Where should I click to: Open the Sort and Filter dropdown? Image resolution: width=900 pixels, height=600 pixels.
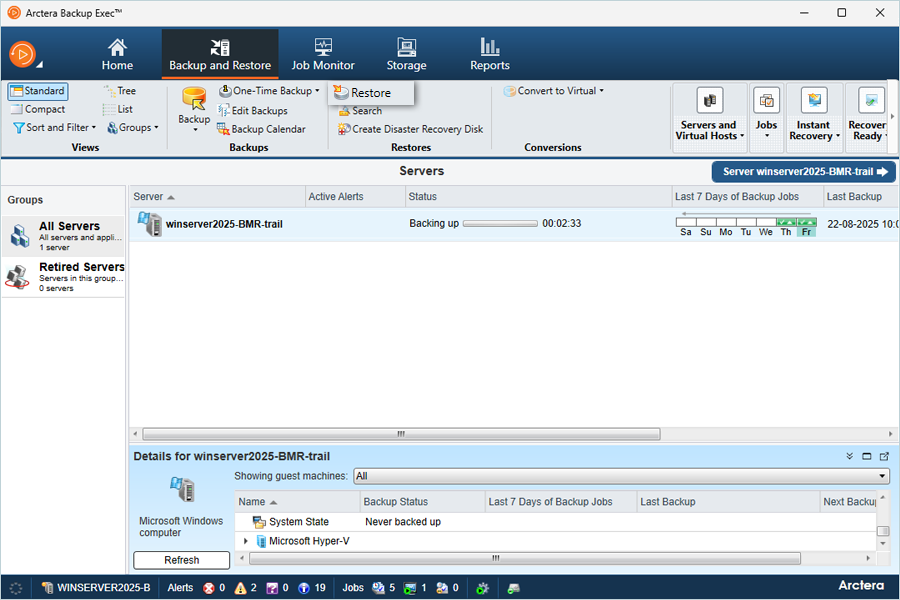click(x=55, y=127)
